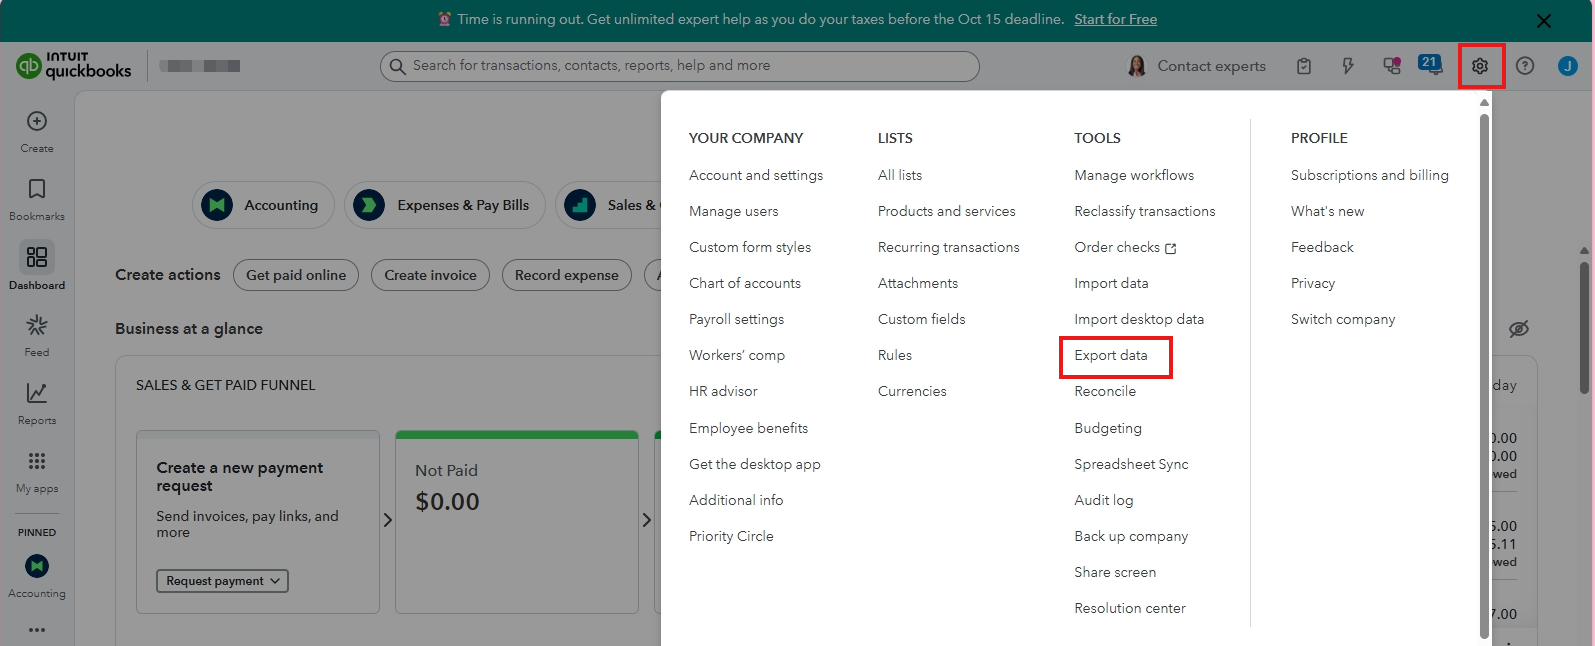Click Get paid online action
Screen dimensions: 1595x646
point(296,275)
